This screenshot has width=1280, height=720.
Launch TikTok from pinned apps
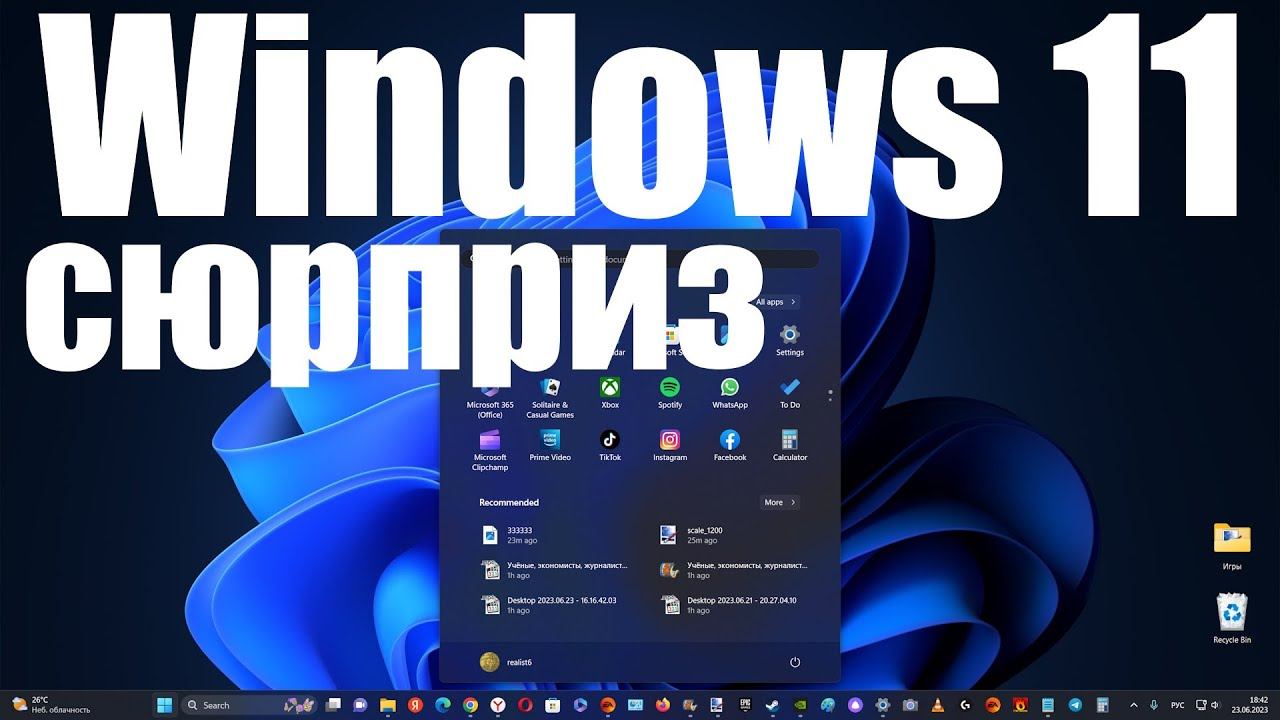pyautogui.click(x=610, y=445)
